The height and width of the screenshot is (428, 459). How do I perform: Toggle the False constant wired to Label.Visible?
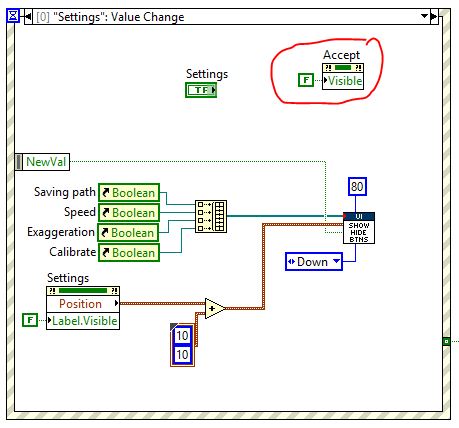coord(30,320)
